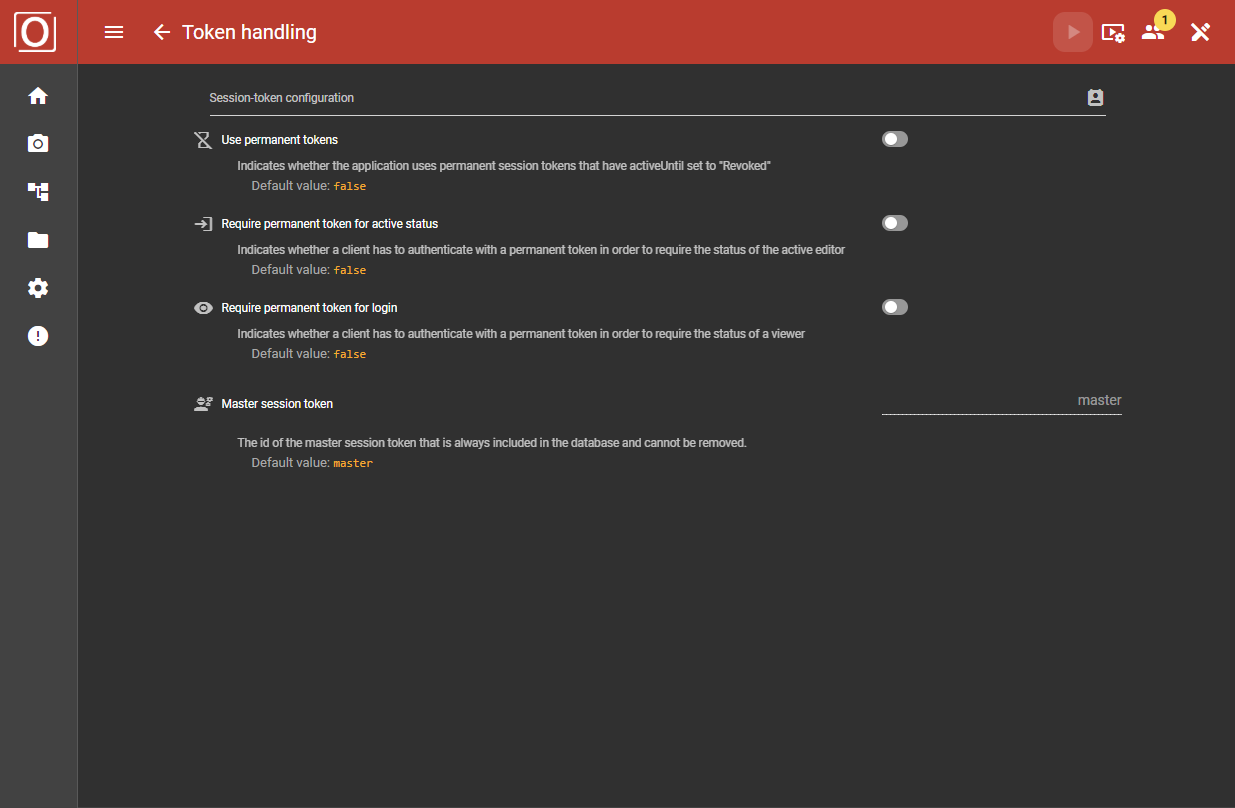This screenshot has width=1235, height=808.
Task: Click the Token handling page title
Action: (x=249, y=32)
